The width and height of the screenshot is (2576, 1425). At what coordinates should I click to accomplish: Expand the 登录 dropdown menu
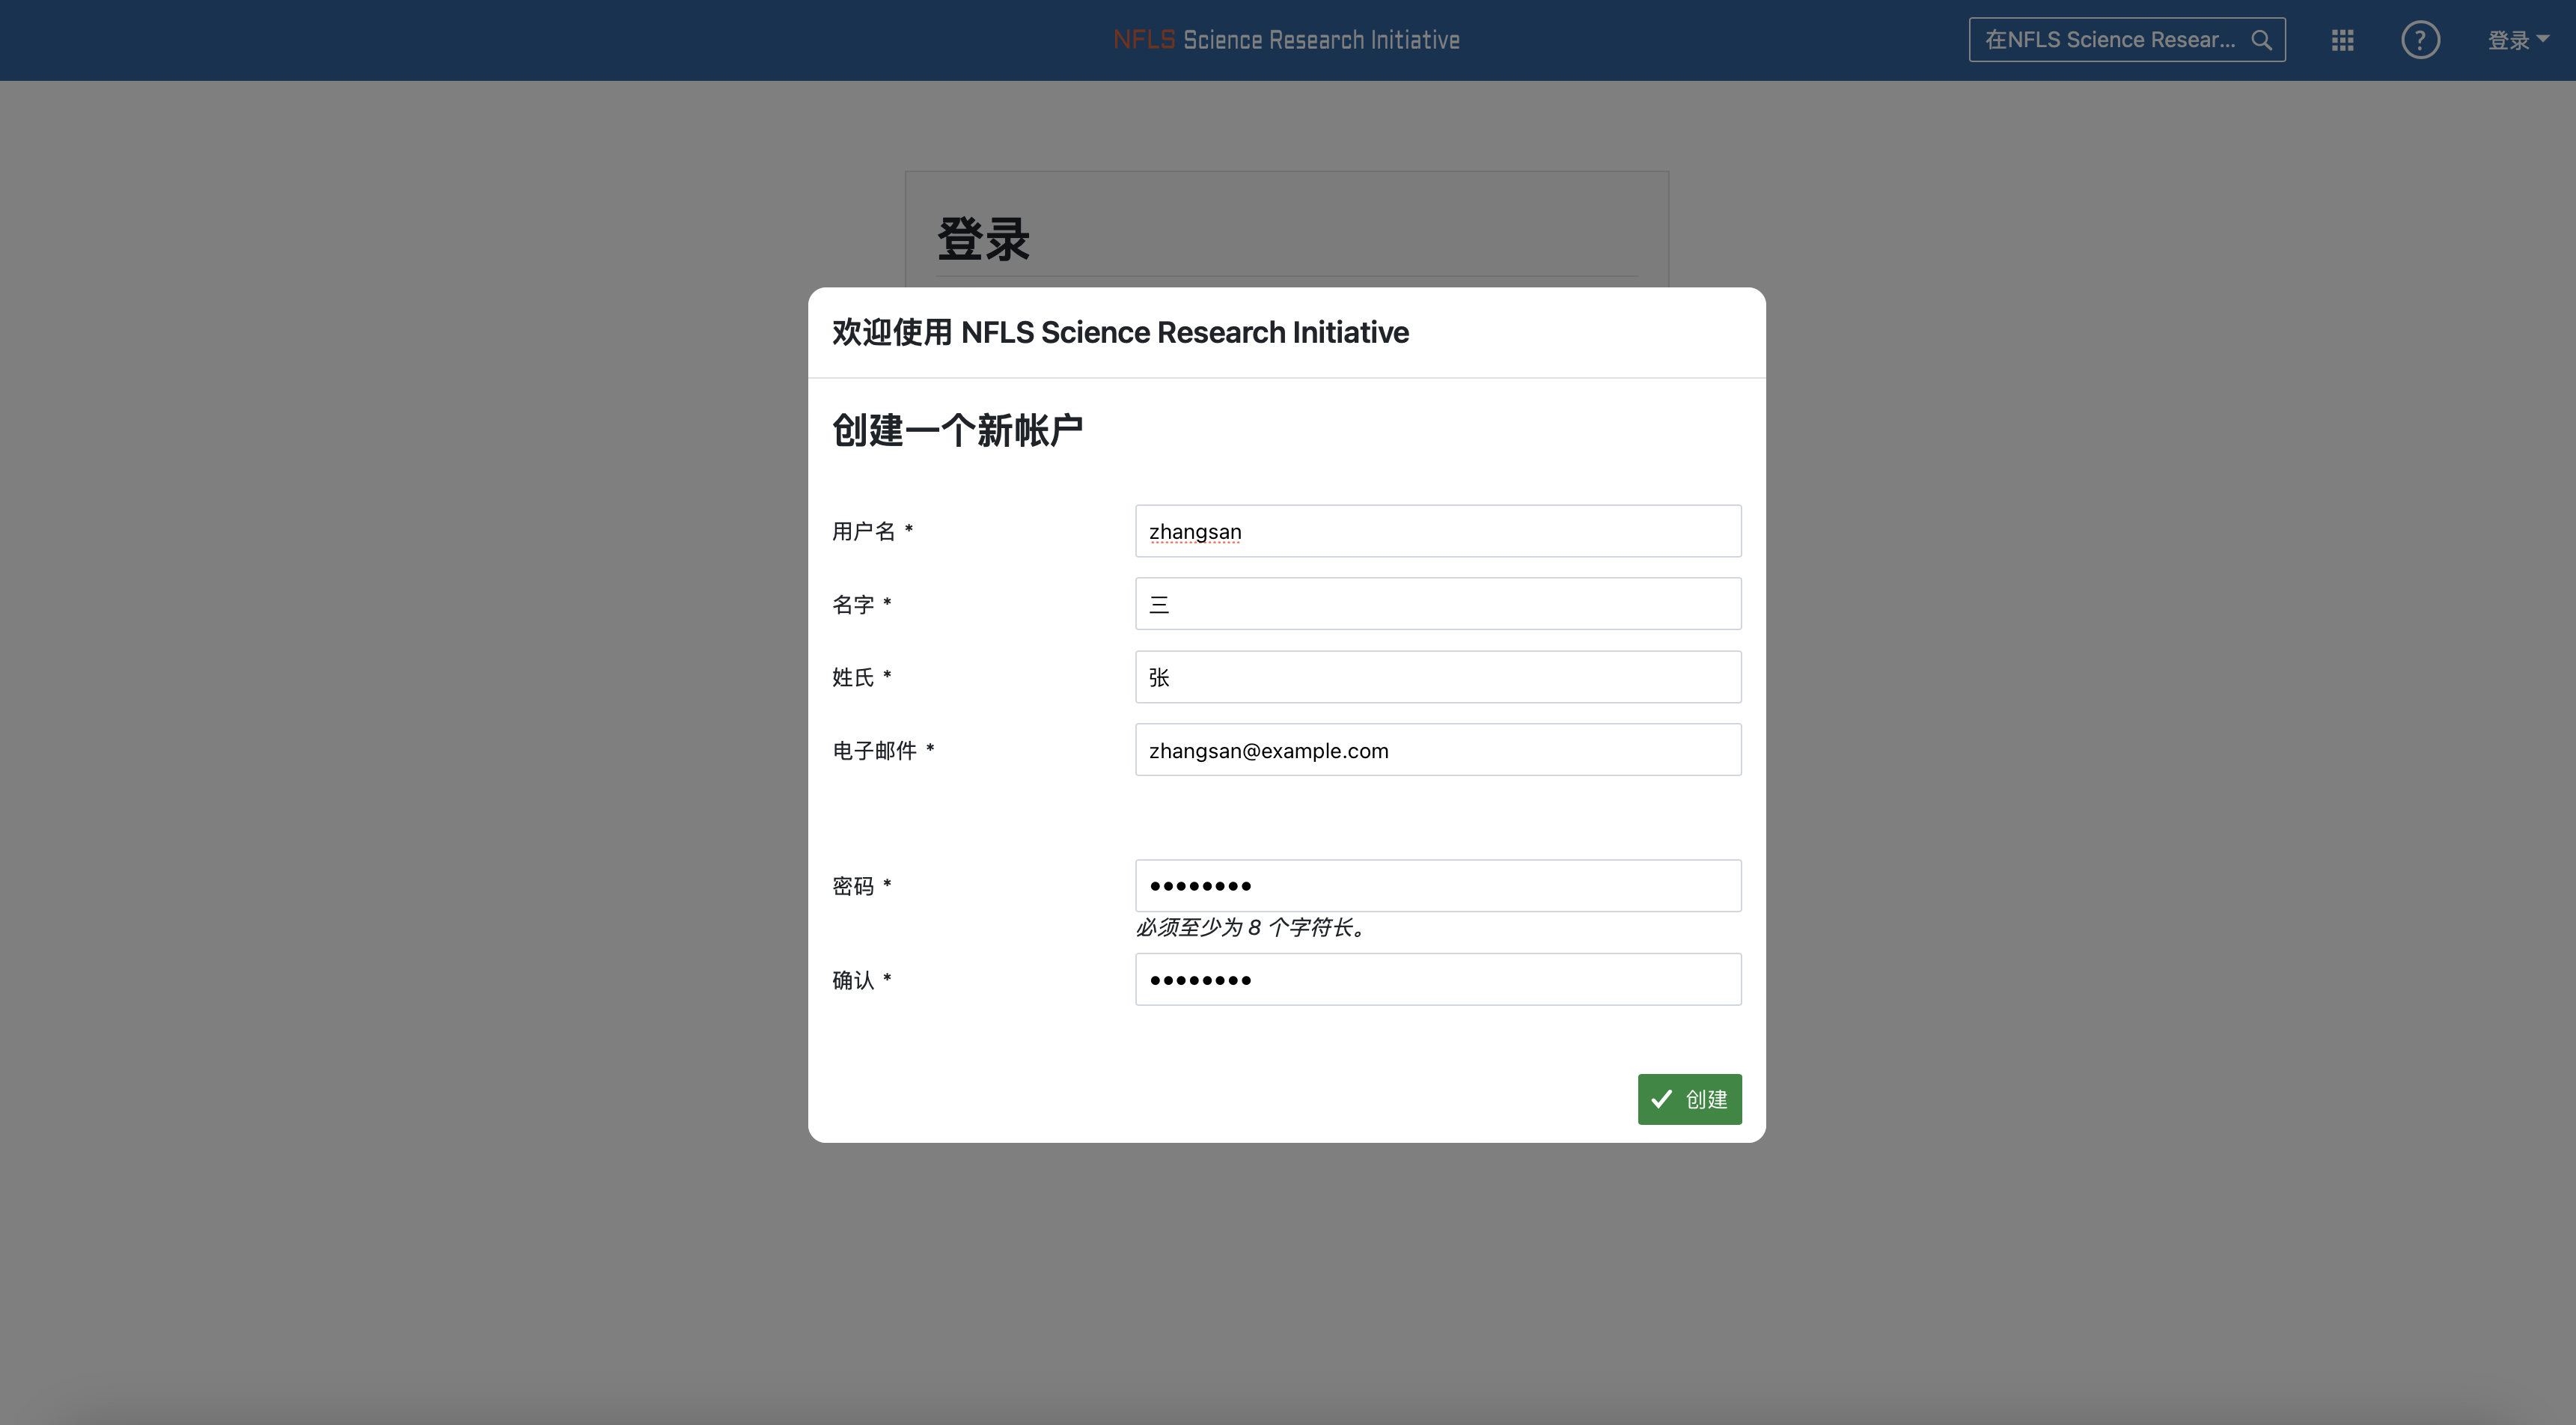click(2518, 40)
